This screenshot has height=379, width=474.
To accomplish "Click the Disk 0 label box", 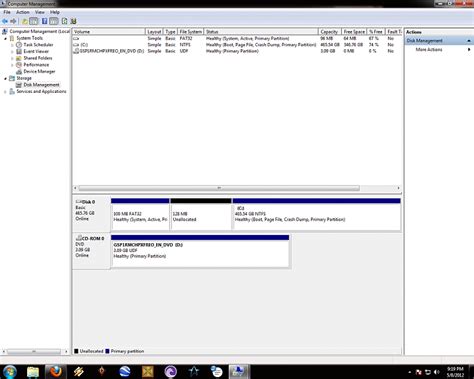I will [x=91, y=214].
